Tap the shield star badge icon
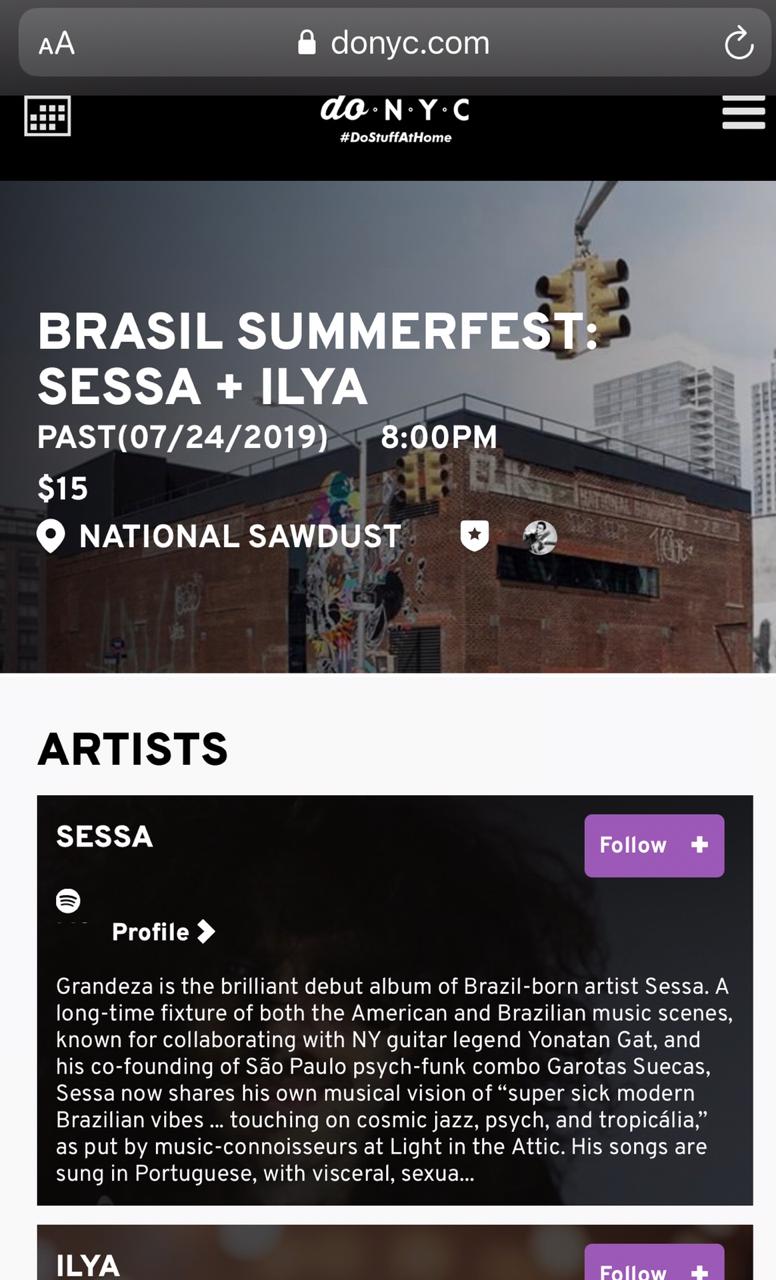The height and width of the screenshot is (1280, 776). click(x=474, y=536)
